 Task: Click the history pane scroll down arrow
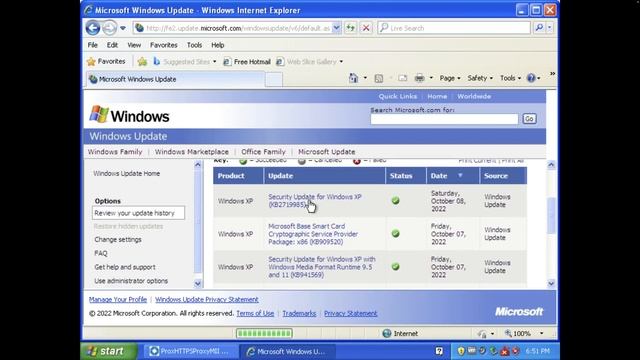(x=551, y=283)
